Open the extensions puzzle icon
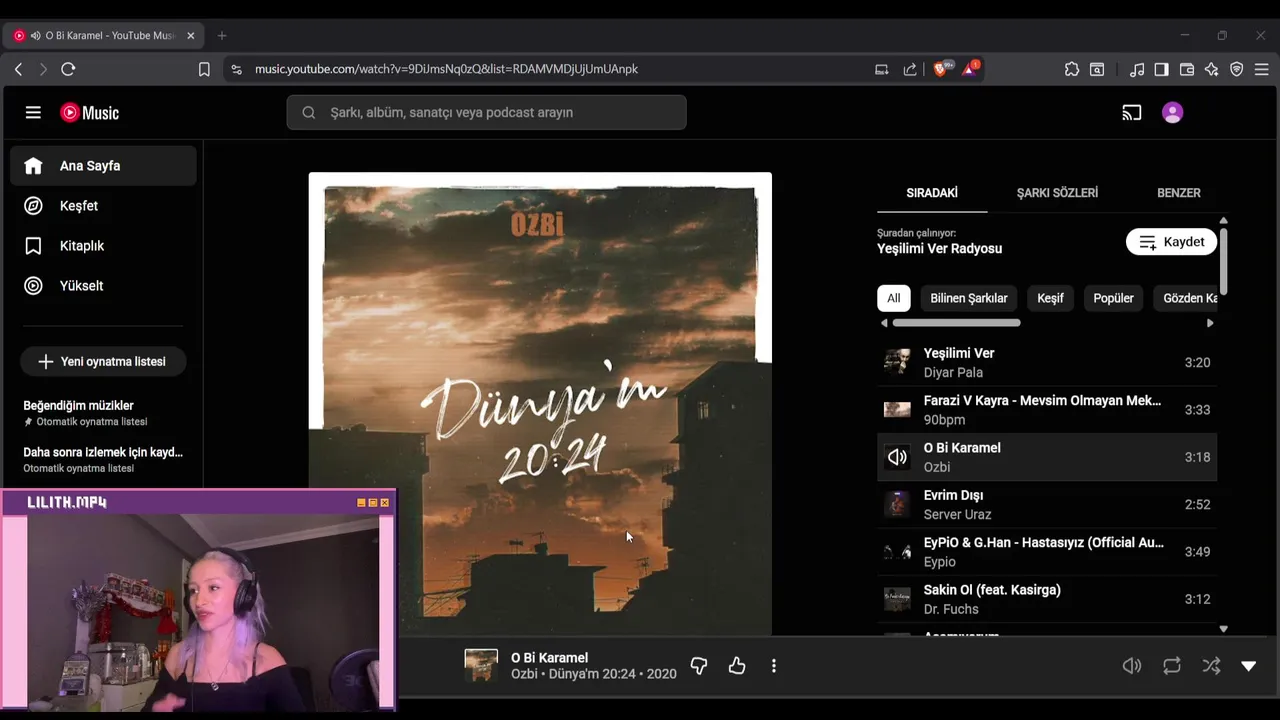 [x=1072, y=69]
